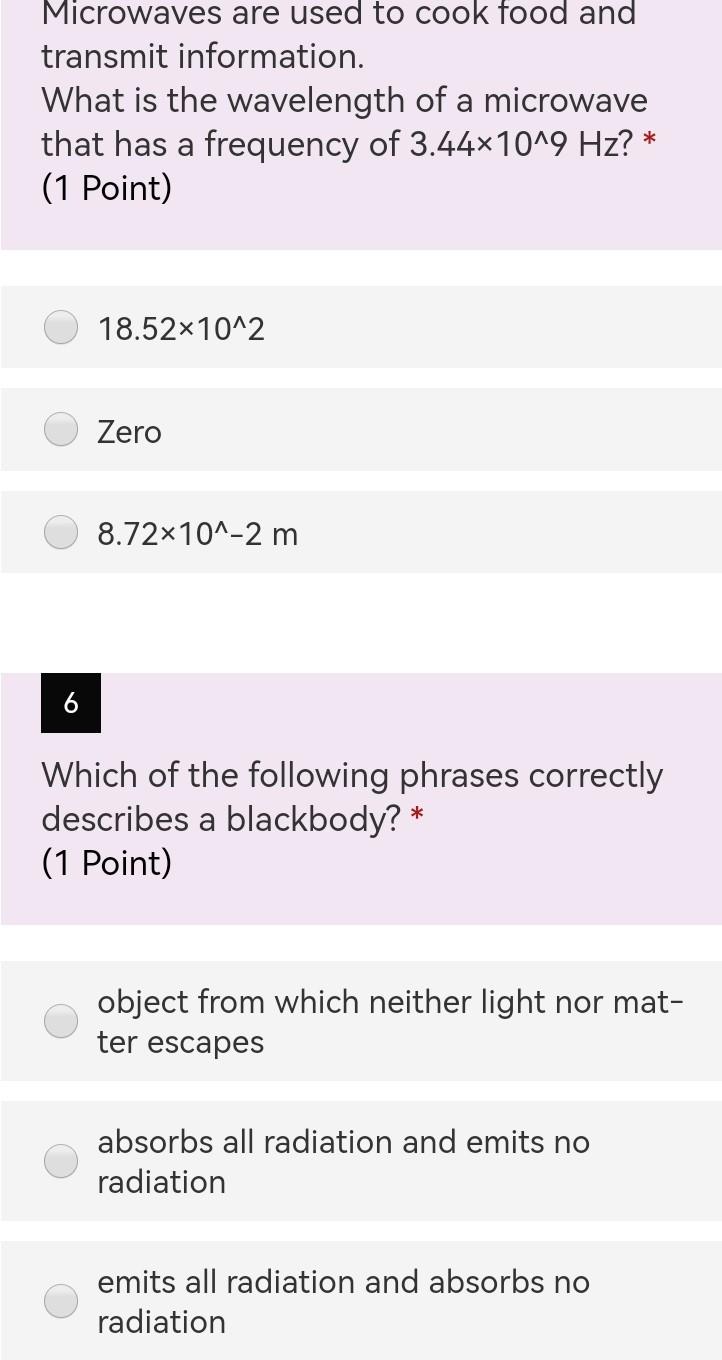This screenshot has width=722, height=1360.
Task: Click text "emits all radiation and absorbs no radiation"
Action: (343, 1301)
